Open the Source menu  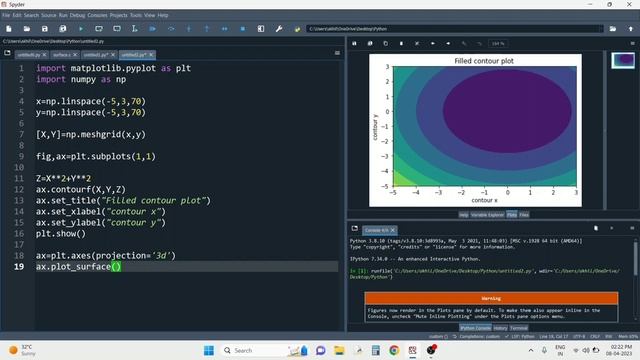[49, 15]
